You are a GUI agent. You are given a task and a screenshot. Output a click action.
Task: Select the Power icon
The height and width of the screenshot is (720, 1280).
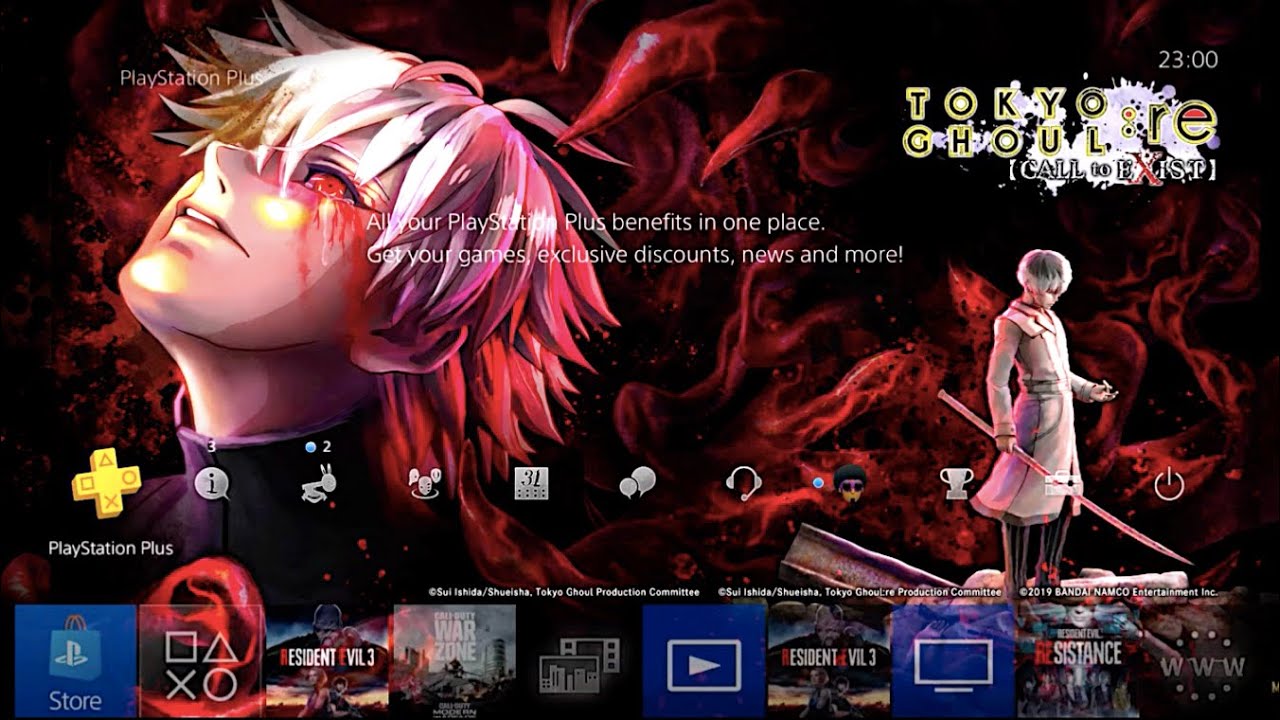coord(1169,485)
